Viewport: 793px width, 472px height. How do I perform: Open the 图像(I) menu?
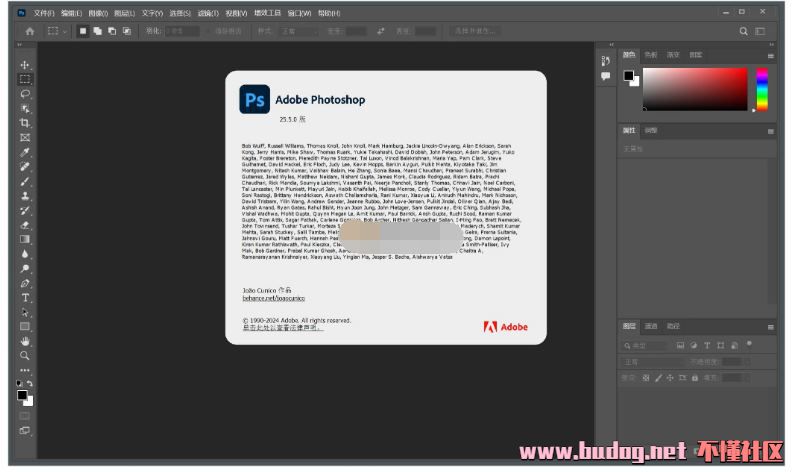click(x=98, y=13)
